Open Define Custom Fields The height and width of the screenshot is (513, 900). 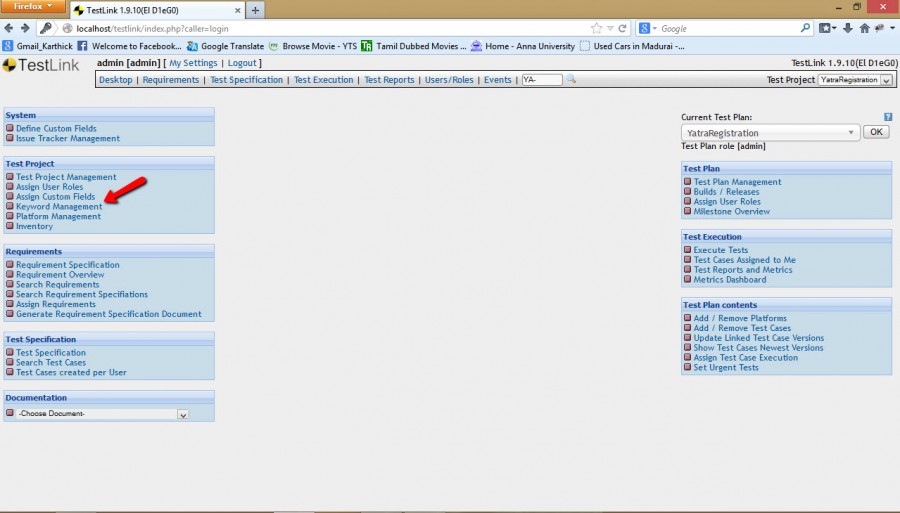pyautogui.click(x=56, y=129)
